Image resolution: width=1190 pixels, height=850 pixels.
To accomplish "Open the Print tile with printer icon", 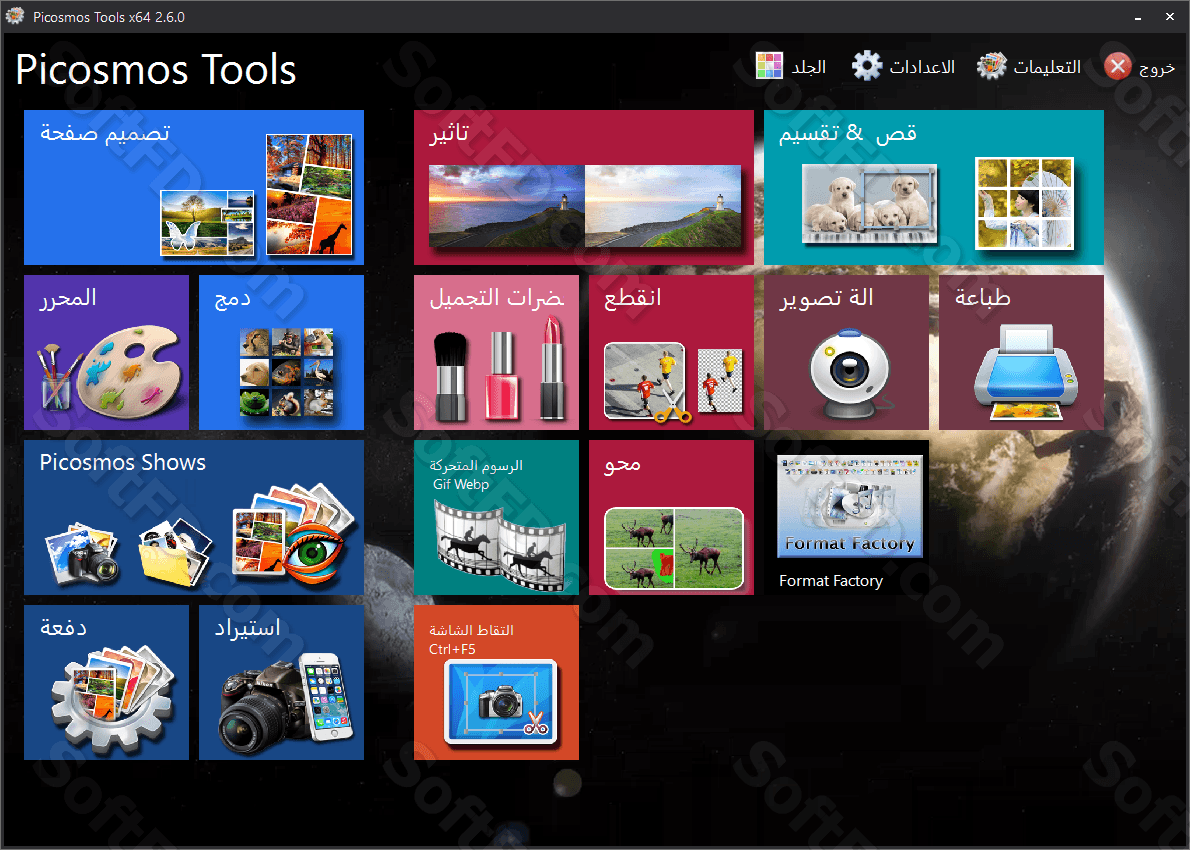I will (1021, 352).
